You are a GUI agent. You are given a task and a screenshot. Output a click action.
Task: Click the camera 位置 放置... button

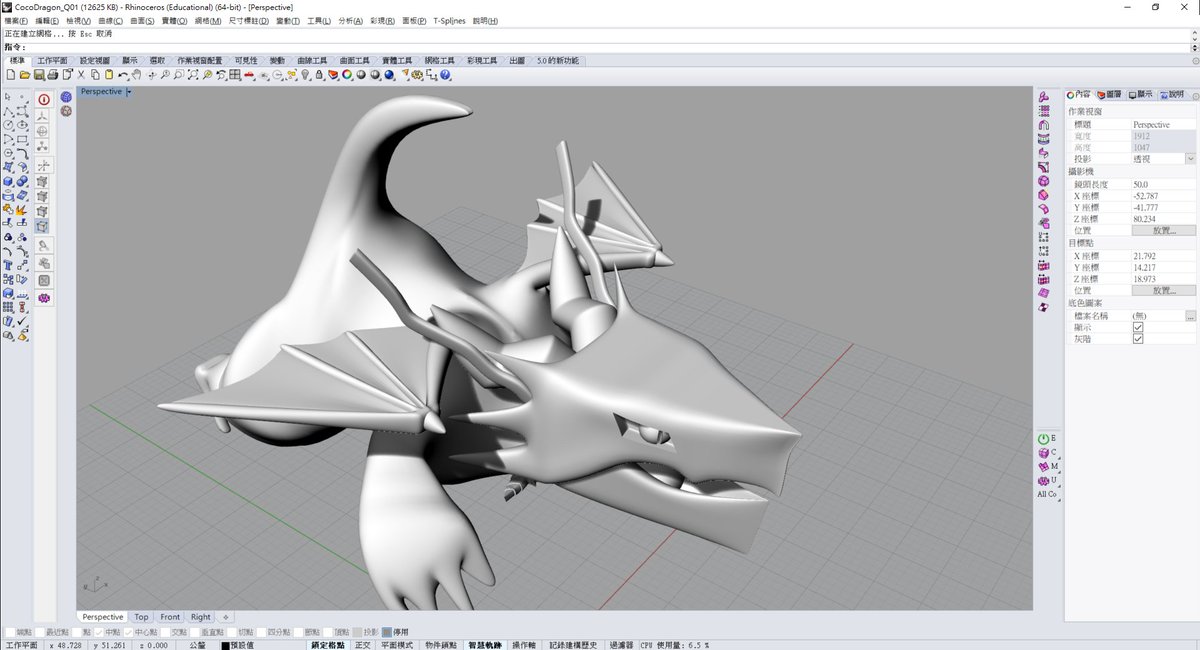[1164, 230]
